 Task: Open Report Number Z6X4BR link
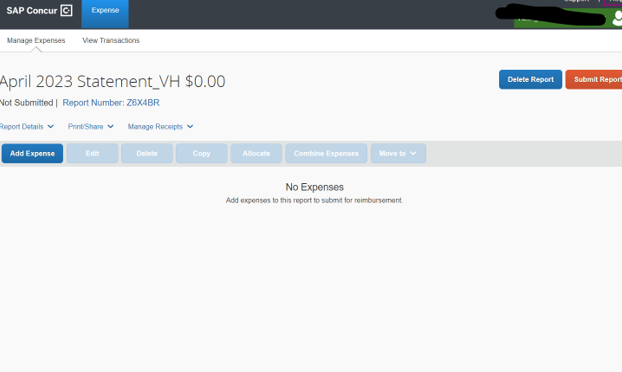[111, 103]
